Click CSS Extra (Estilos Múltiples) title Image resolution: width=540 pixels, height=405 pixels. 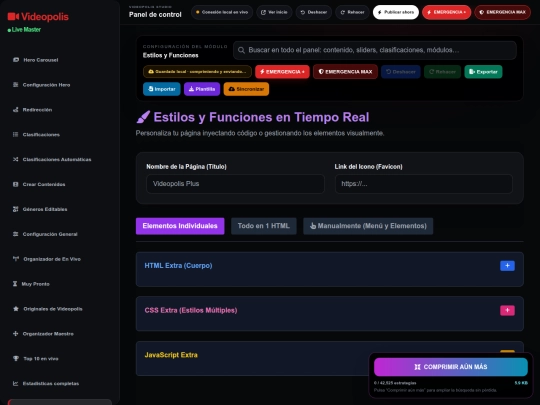[x=191, y=310]
